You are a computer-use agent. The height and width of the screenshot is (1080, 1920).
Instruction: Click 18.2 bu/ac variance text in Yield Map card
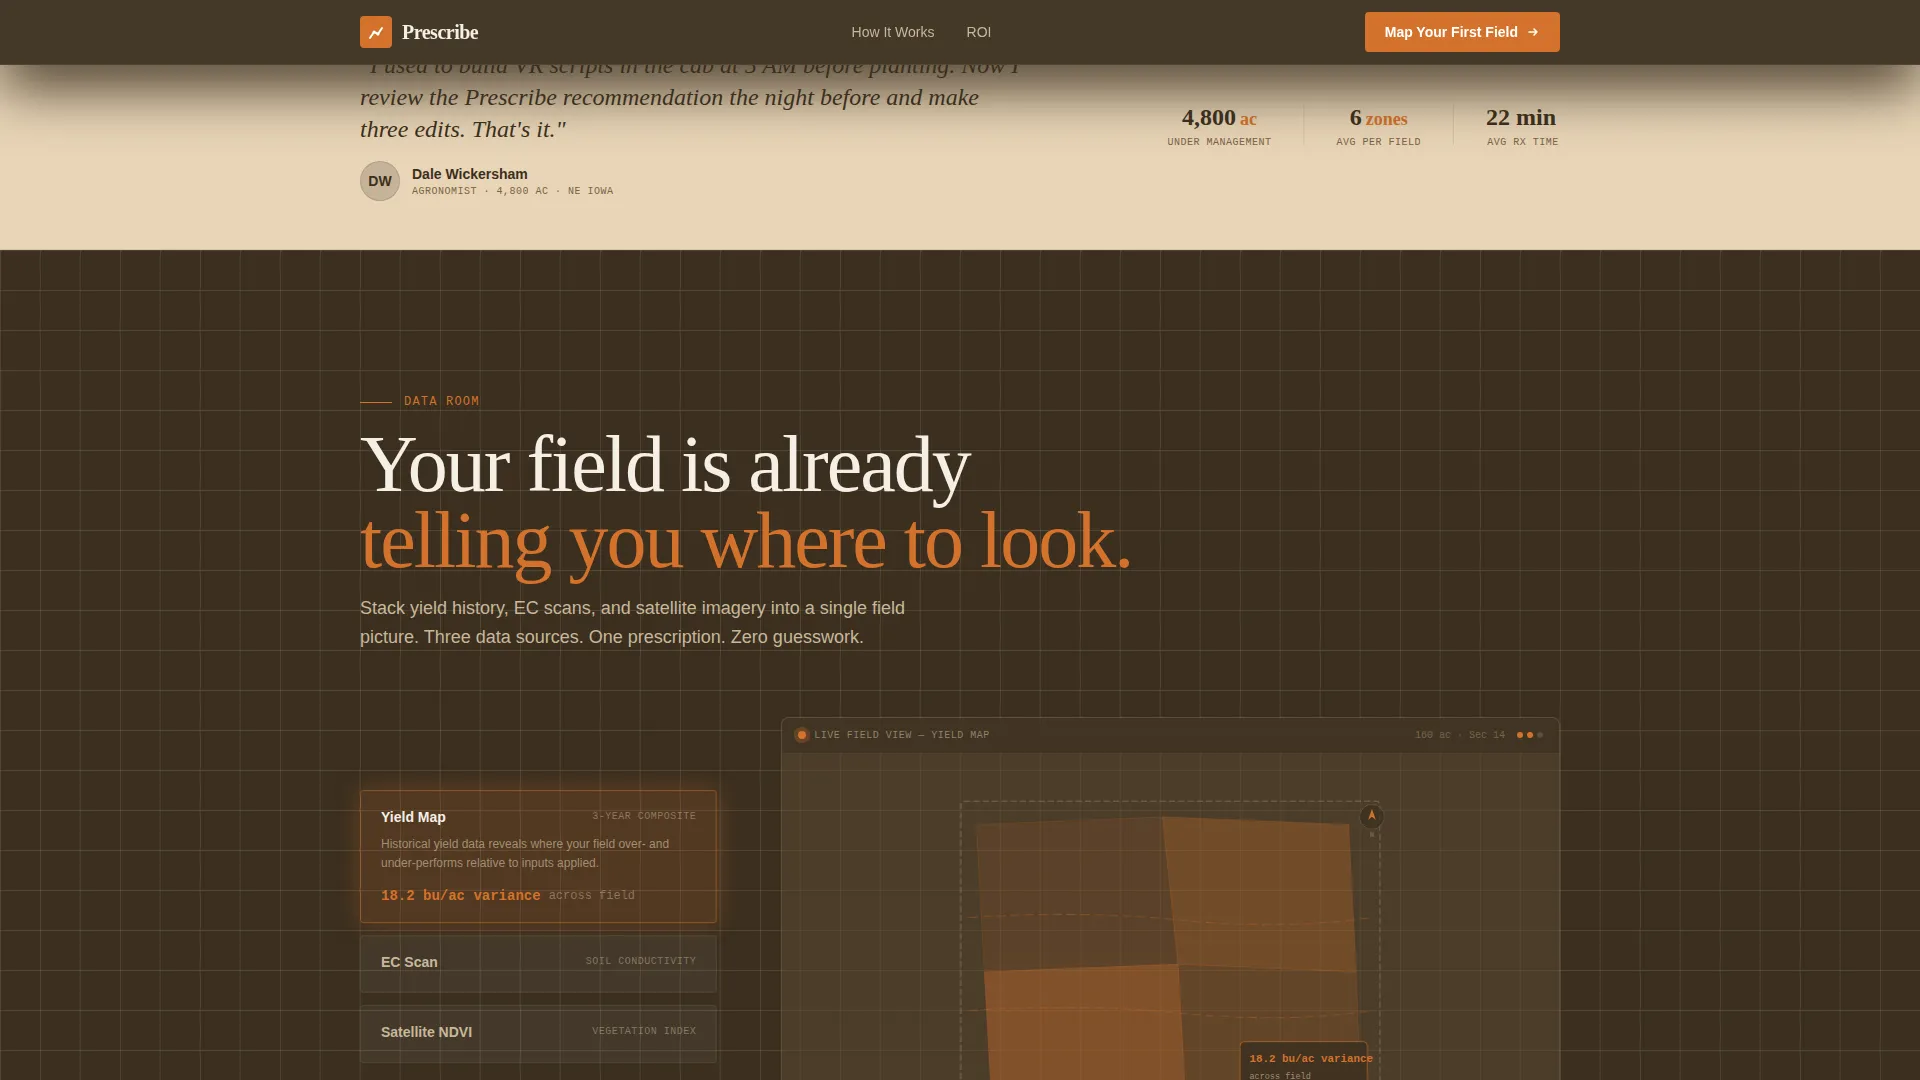click(x=460, y=896)
